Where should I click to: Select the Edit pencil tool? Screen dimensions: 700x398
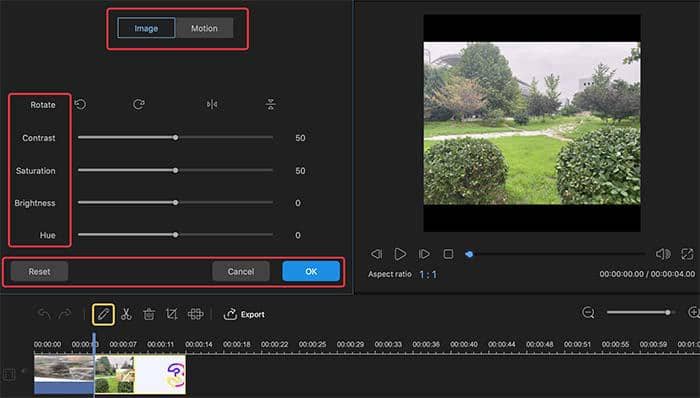(103, 314)
